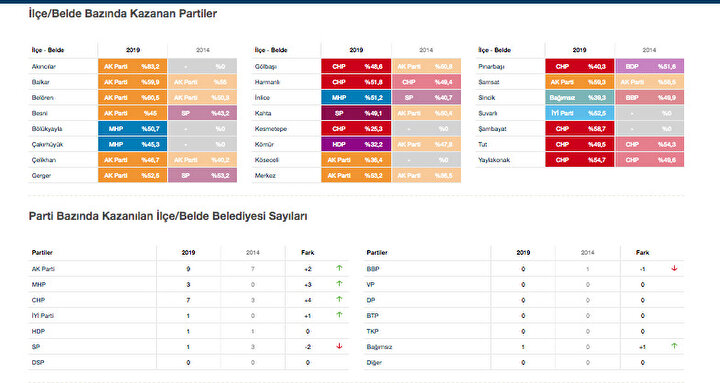Click the Gerger district name
This screenshot has height=383, width=720.
41,176
